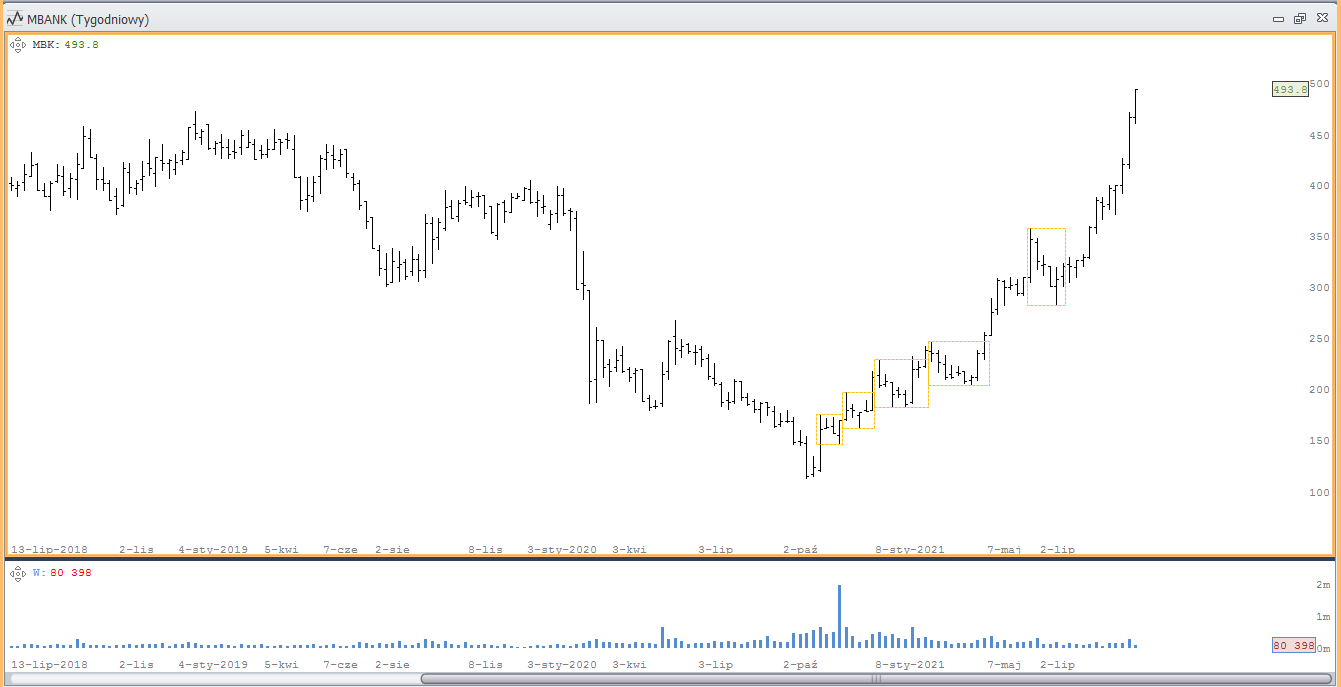Click the red 80 398 volume tag on the axis
1341x687 pixels.
(x=1293, y=646)
